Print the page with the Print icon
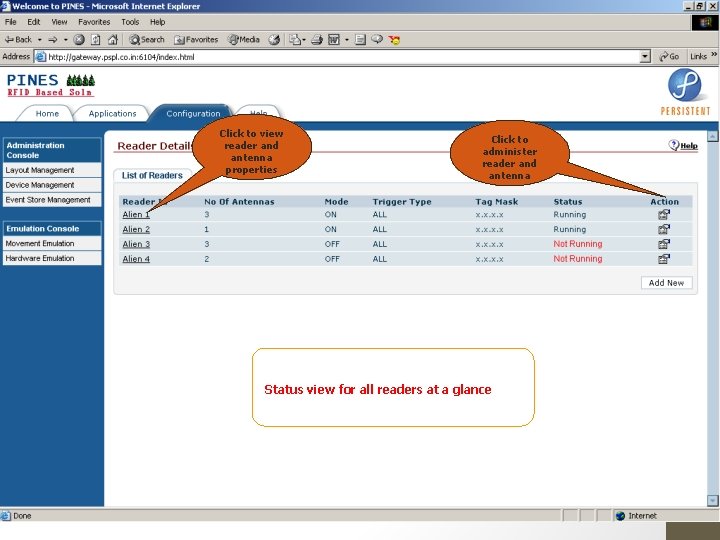Screen dimensions: 720x540 317,40
